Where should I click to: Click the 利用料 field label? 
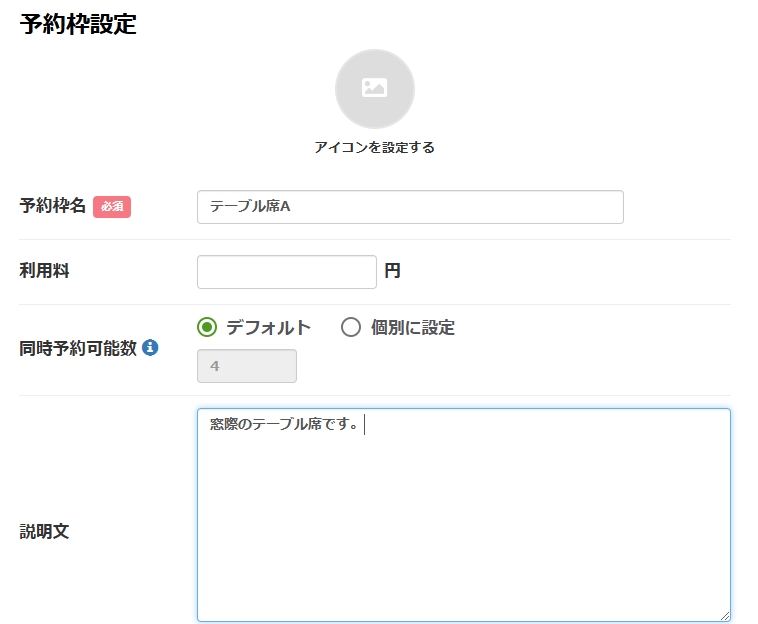(44, 270)
